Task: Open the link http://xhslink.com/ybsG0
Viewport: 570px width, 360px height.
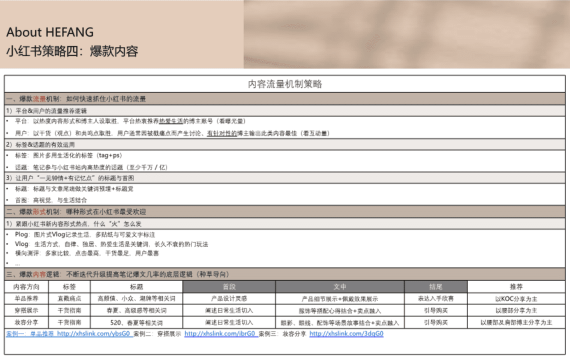Action: click(x=93, y=334)
